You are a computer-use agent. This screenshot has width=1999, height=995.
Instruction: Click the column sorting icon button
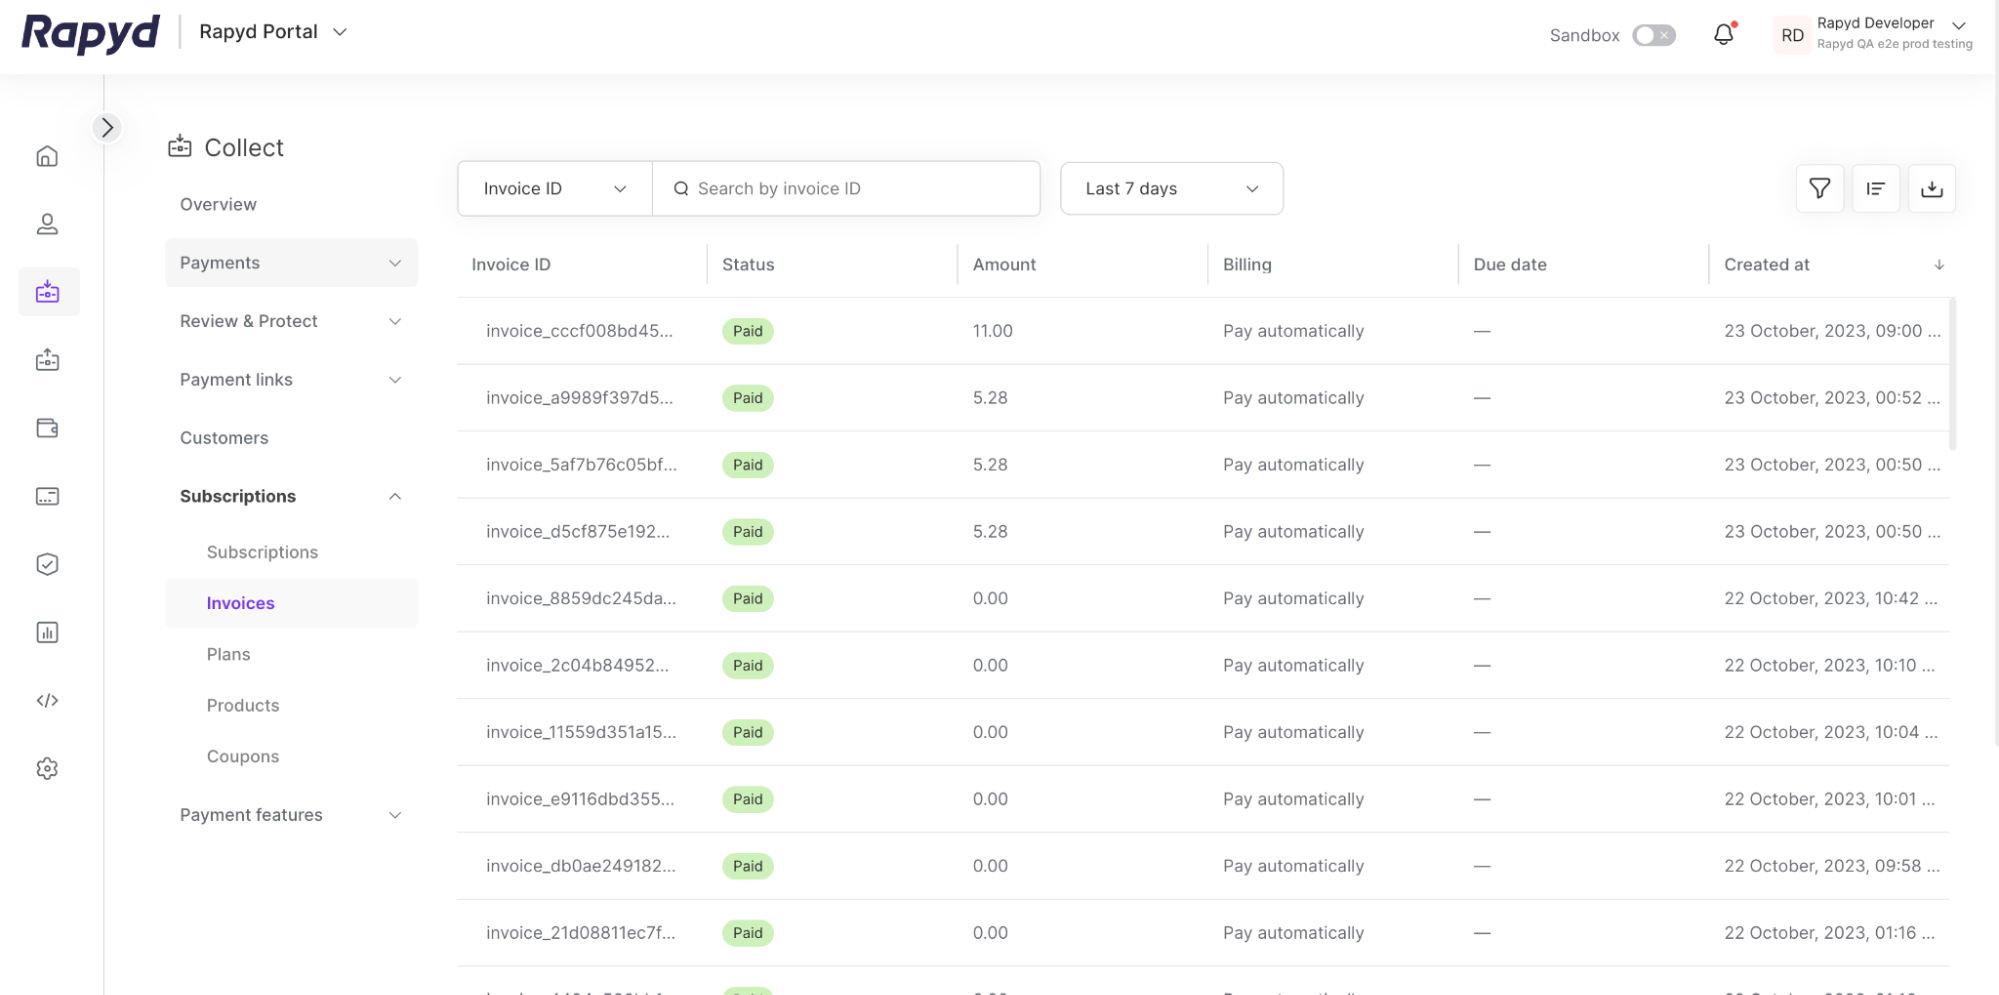[1875, 188]
